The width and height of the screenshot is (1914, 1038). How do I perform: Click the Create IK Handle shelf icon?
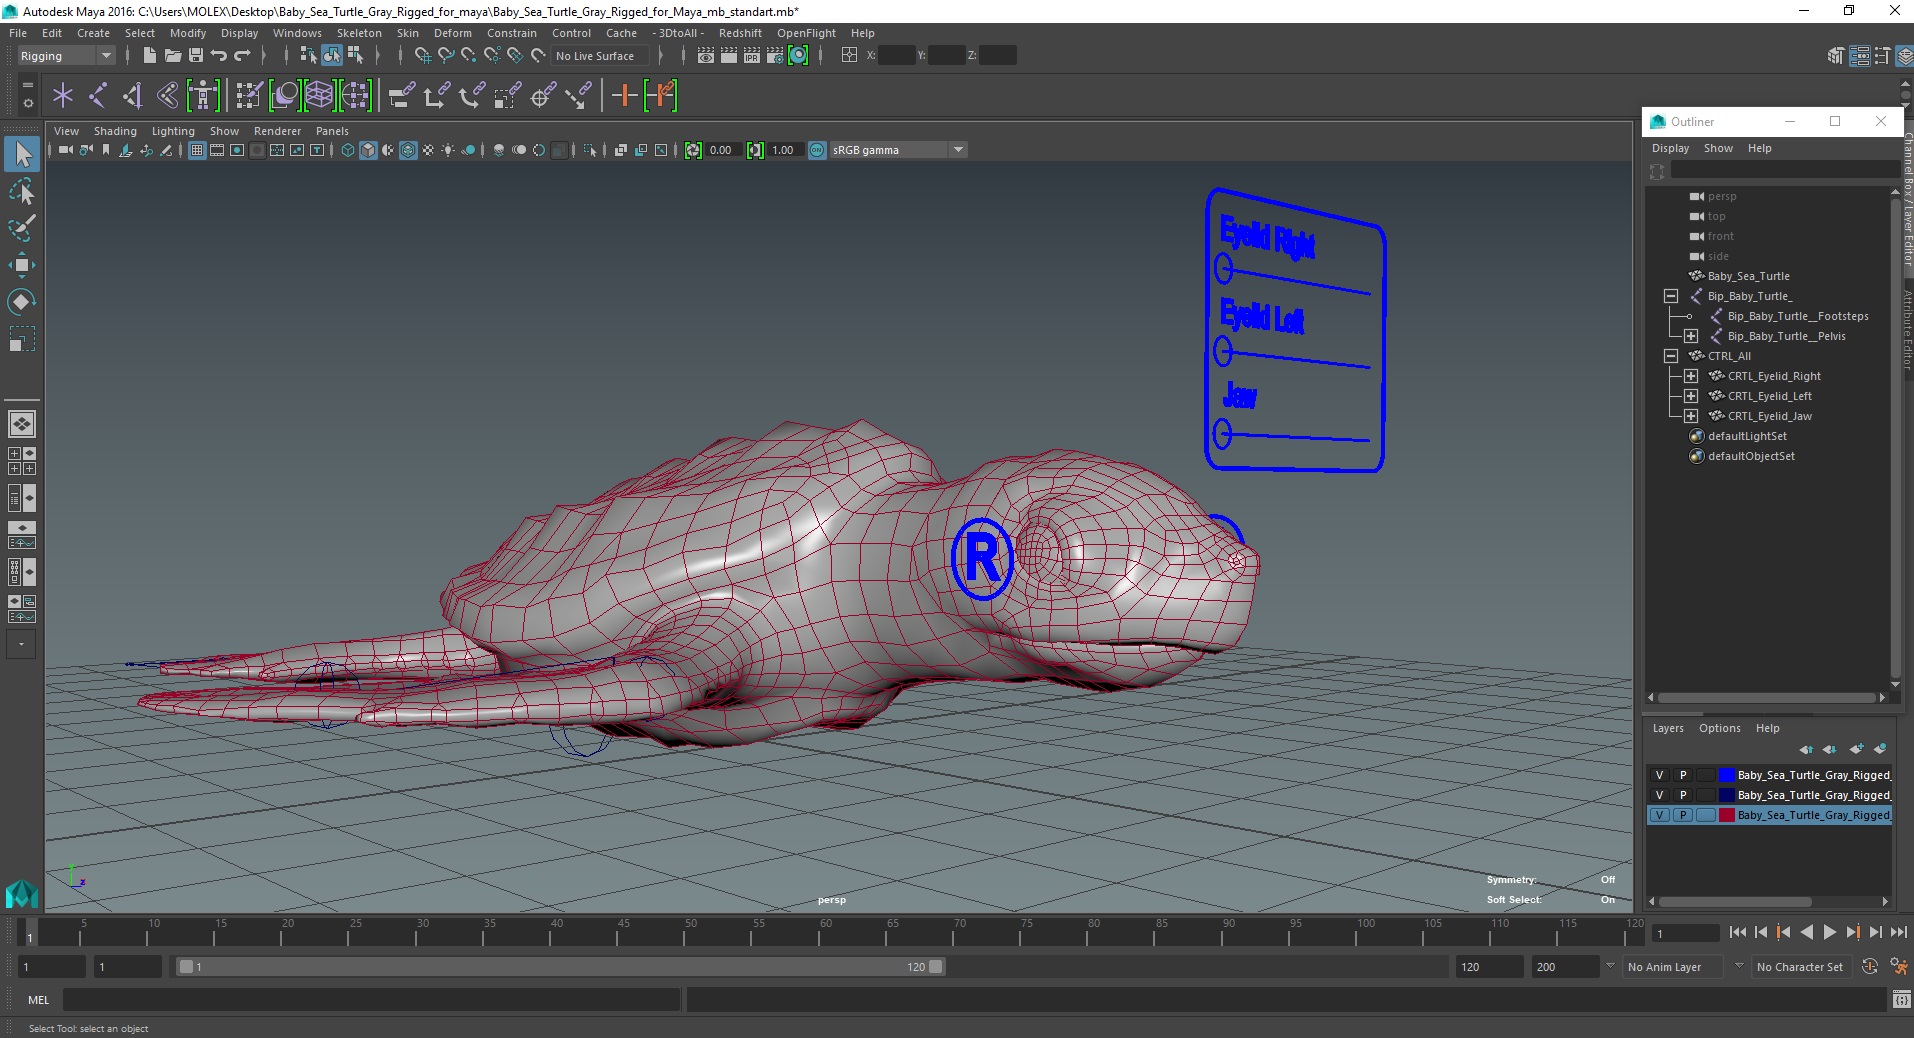[132, 96]
